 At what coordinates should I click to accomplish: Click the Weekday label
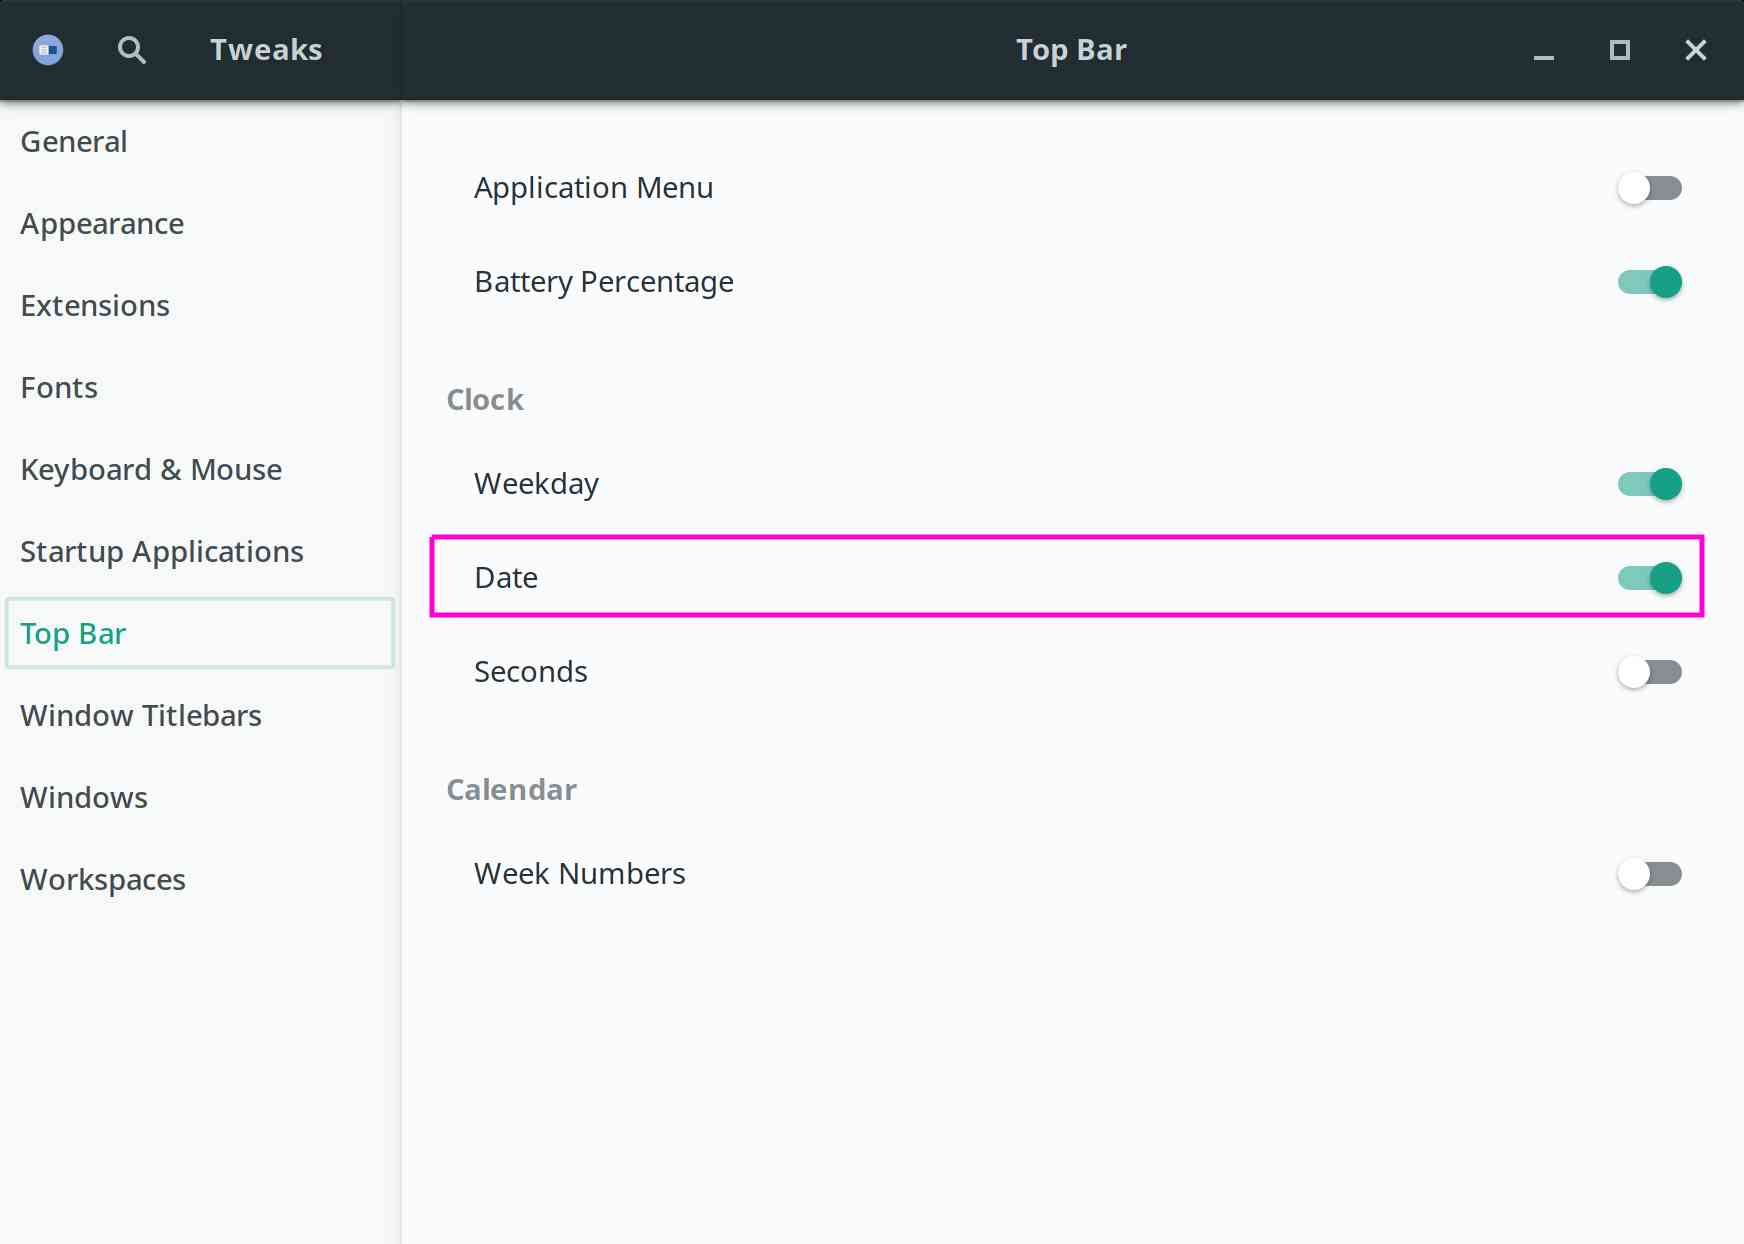coord(536,484)
